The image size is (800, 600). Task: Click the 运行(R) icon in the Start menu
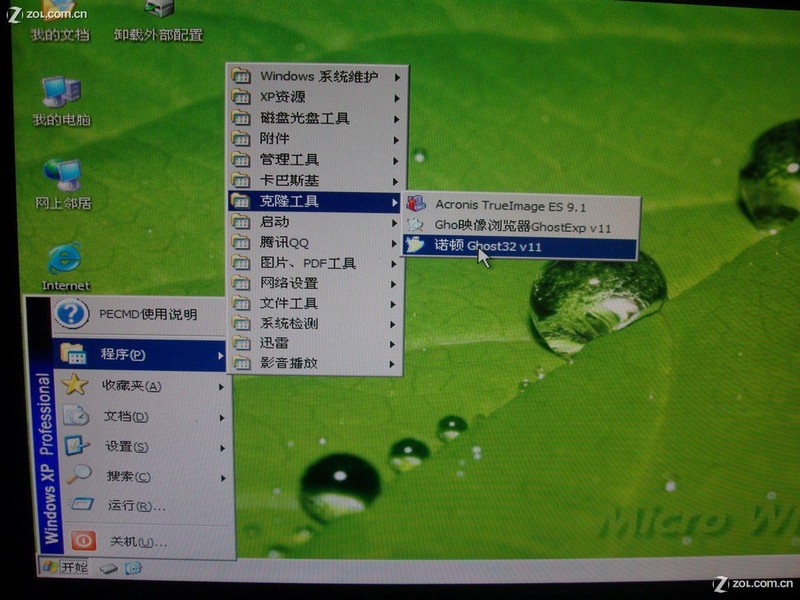[x=82, y=505]
